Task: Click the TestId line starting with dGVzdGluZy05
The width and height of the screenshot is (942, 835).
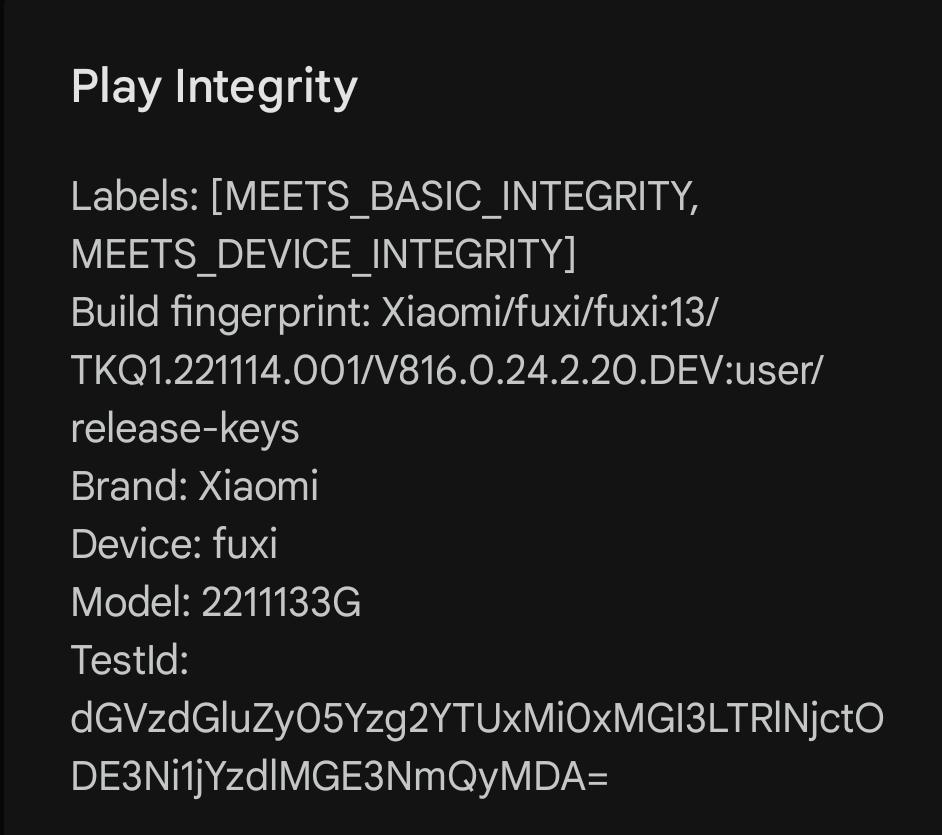Action: 477,719
